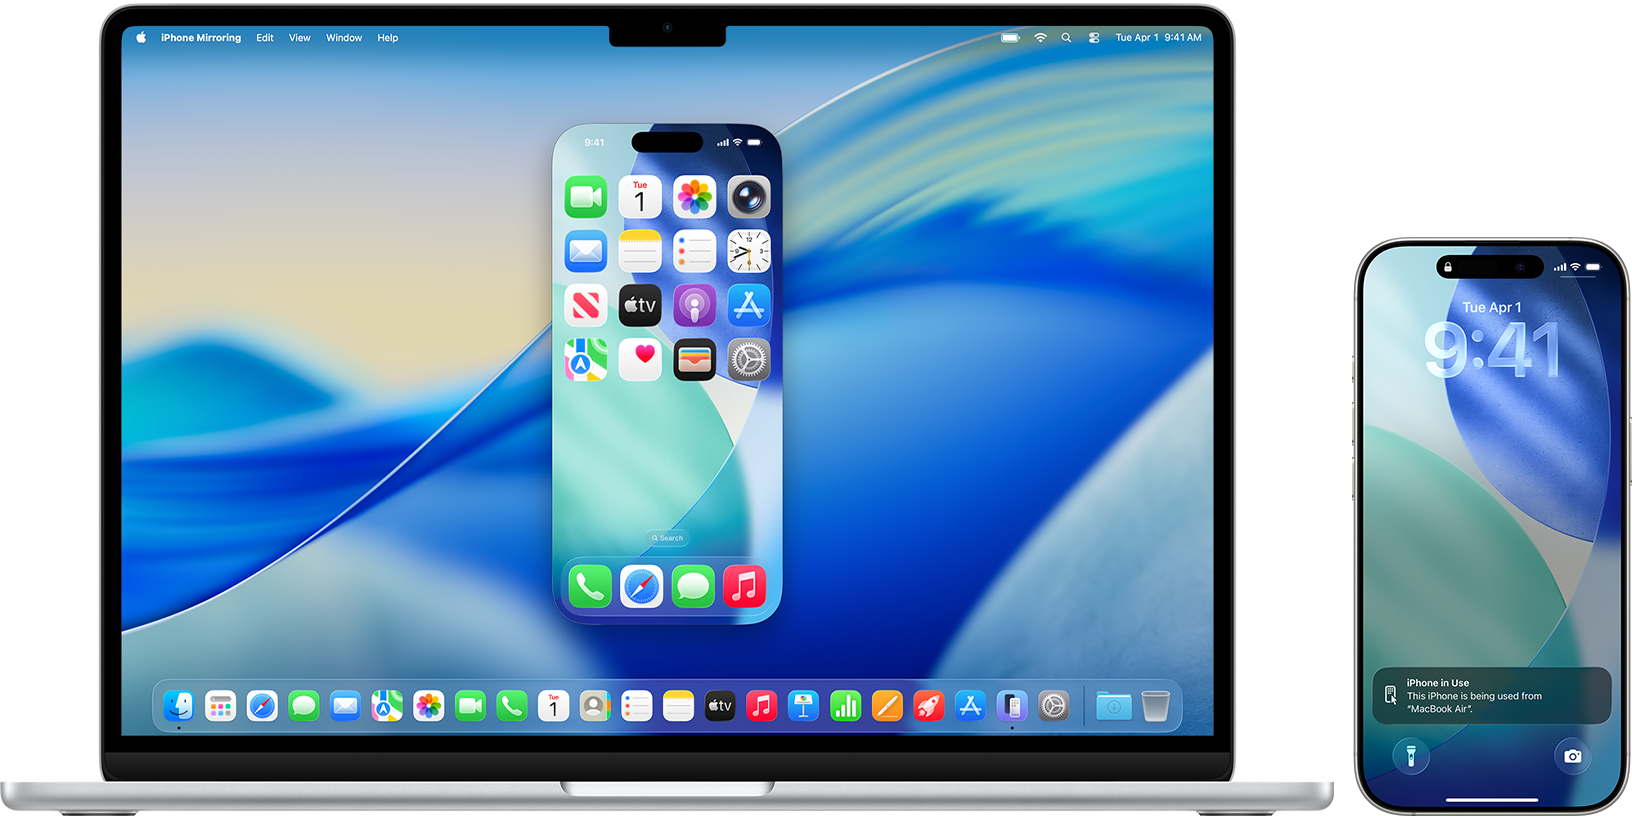This screenshot has width=1632, height=816.
Task: Expand the iPhone Mirroring app menu
Action: tap(201, 38)
